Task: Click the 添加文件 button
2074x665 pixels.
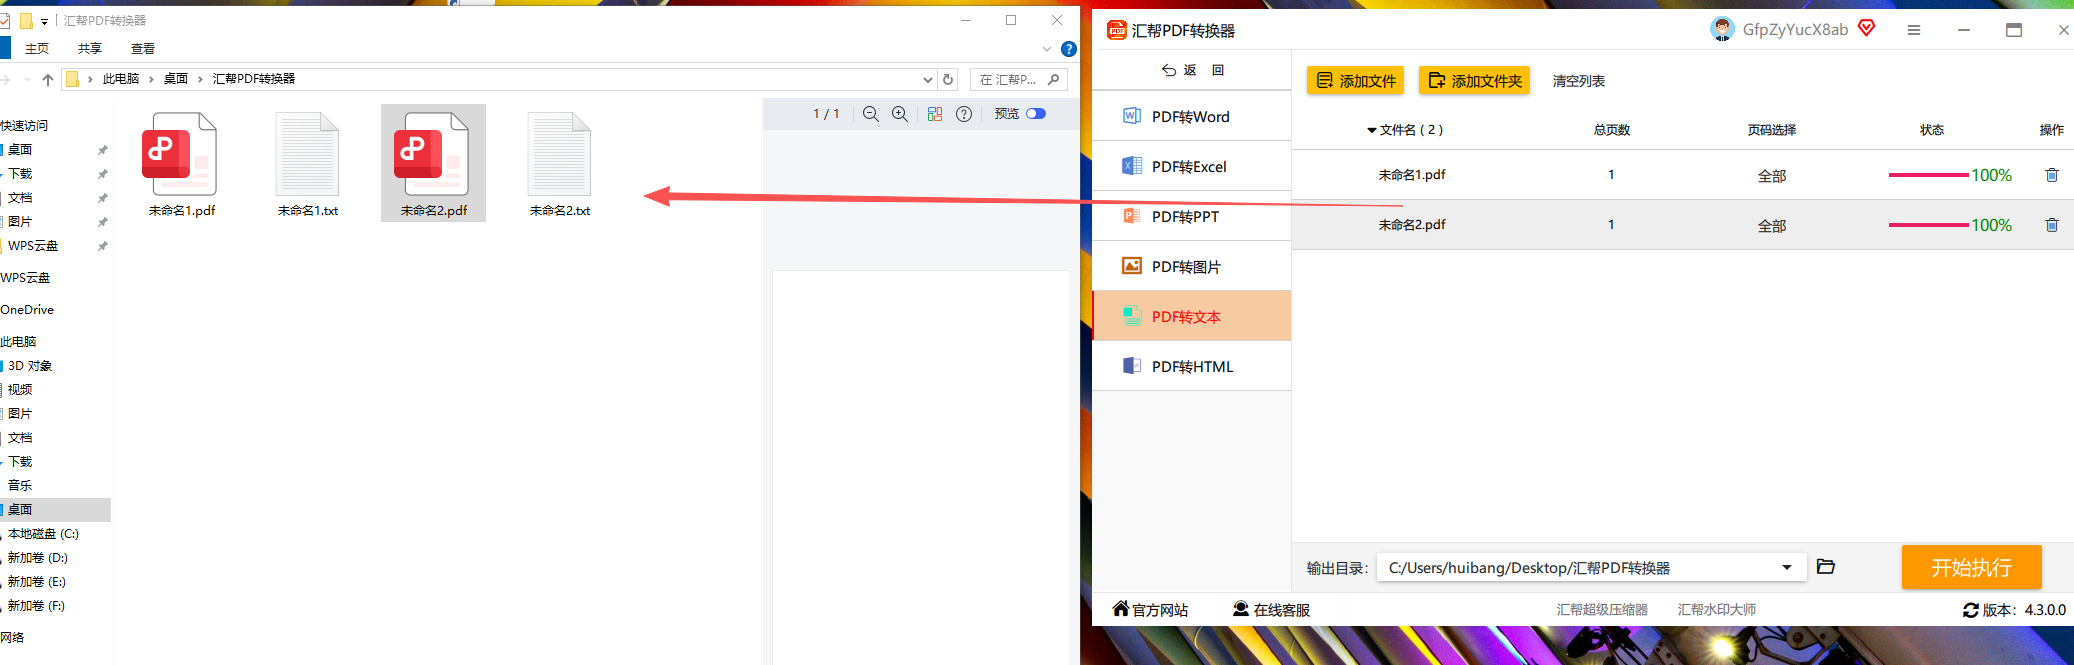Action: pos(1356,81)
